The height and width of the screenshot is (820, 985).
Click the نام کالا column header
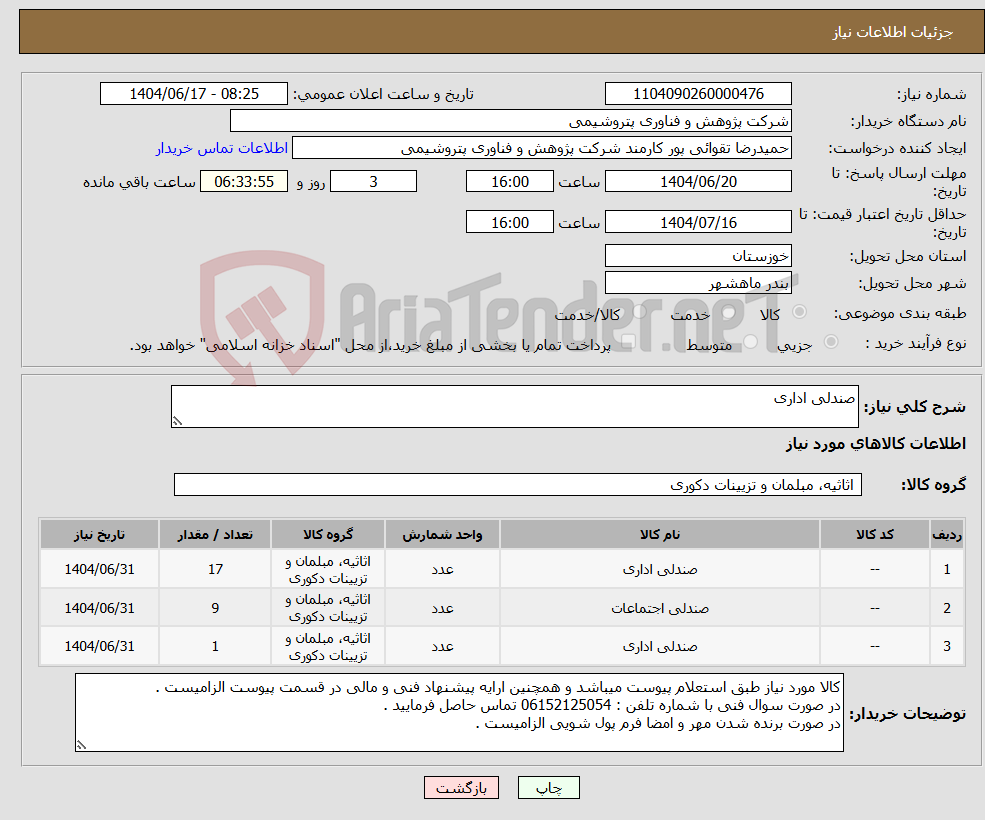pos(660,534)
